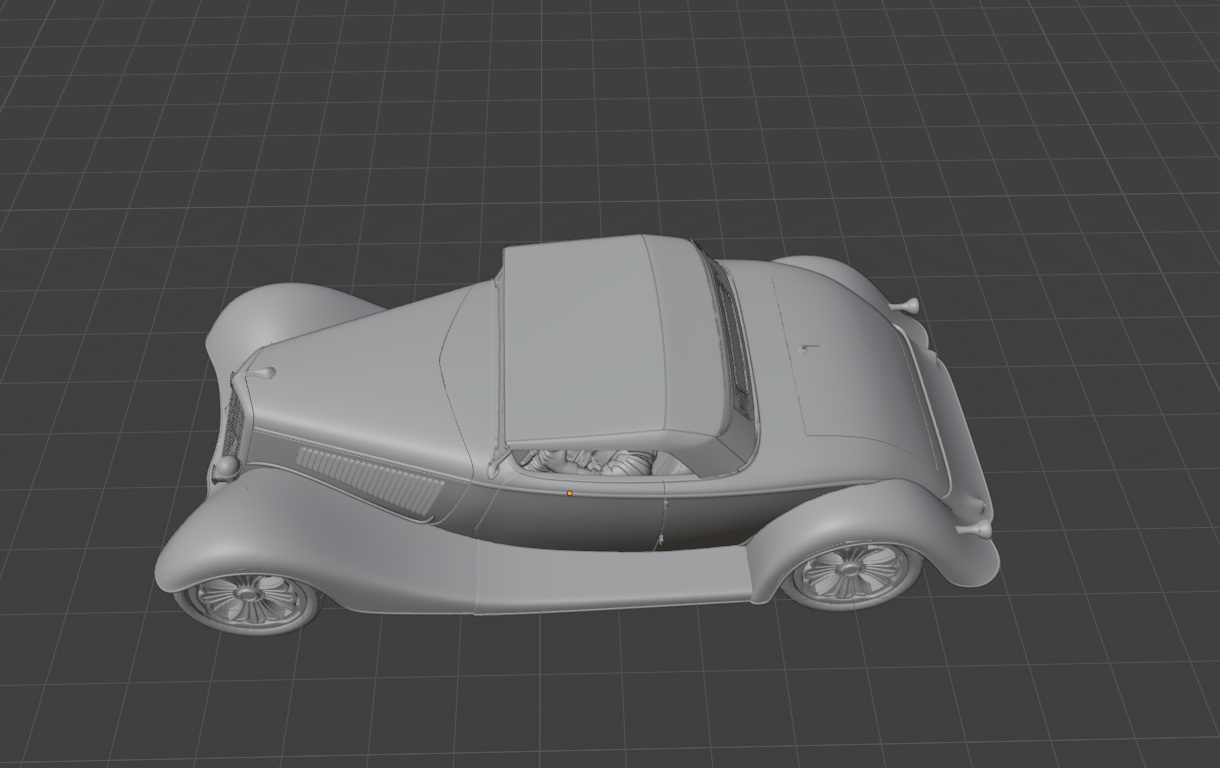This screenshot has width=1220, height=768.
Task: Click the front radiator grille
Action: pyautogui.click(x=233, y=424)
